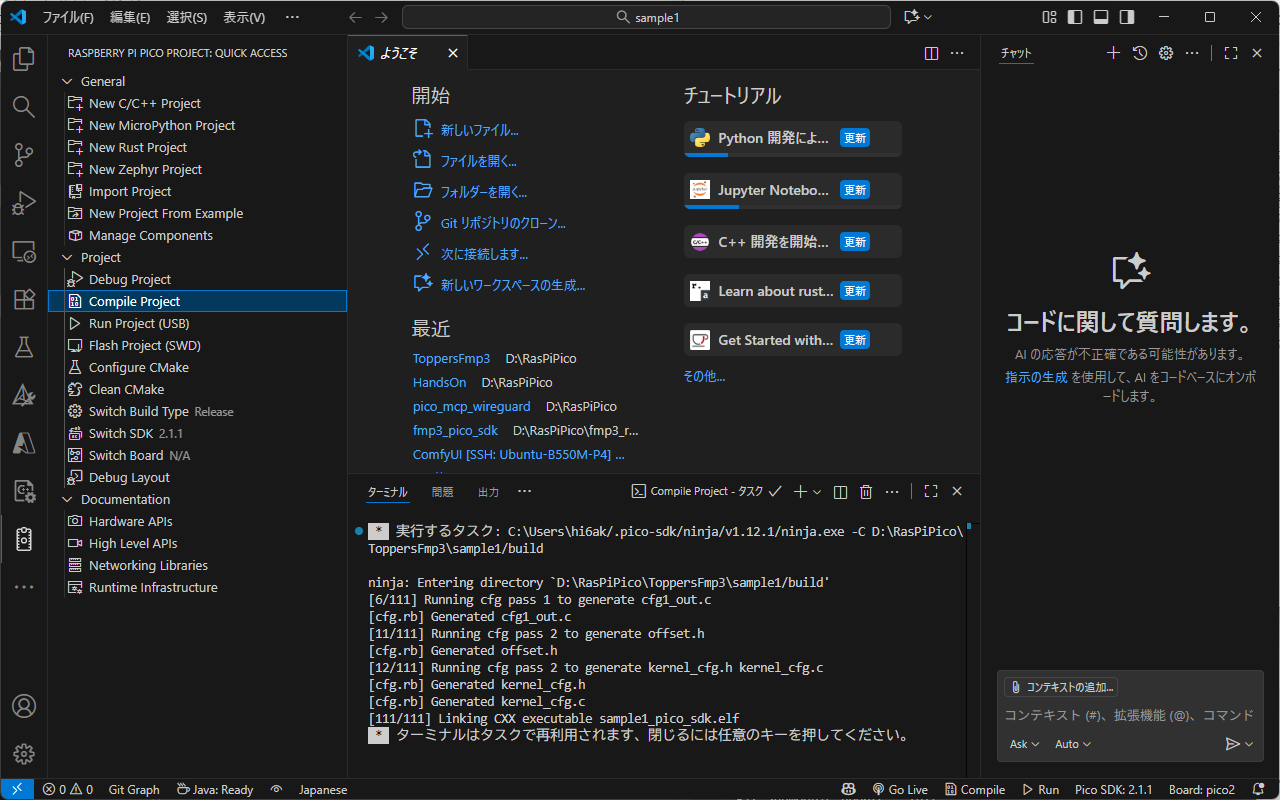Open errors and warnings count in status bar
The width and height of the screenshot is (1280, 800).
pyautogui.click(x=68, y=789)
